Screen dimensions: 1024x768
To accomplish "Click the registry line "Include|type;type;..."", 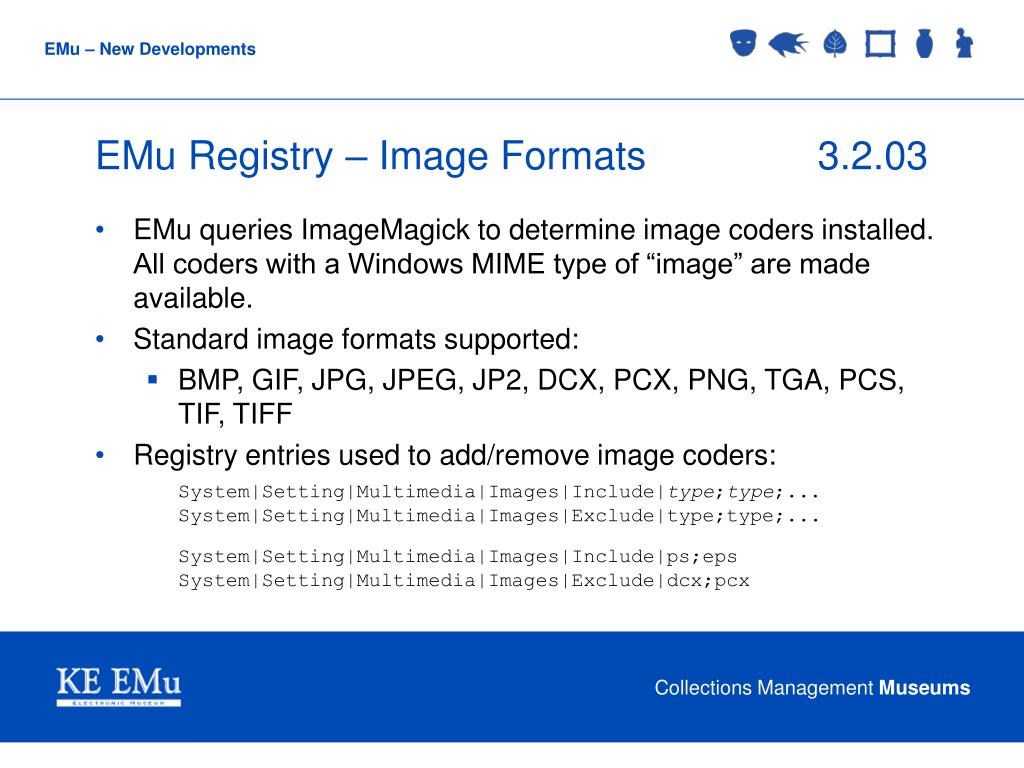I will (499, 492).
